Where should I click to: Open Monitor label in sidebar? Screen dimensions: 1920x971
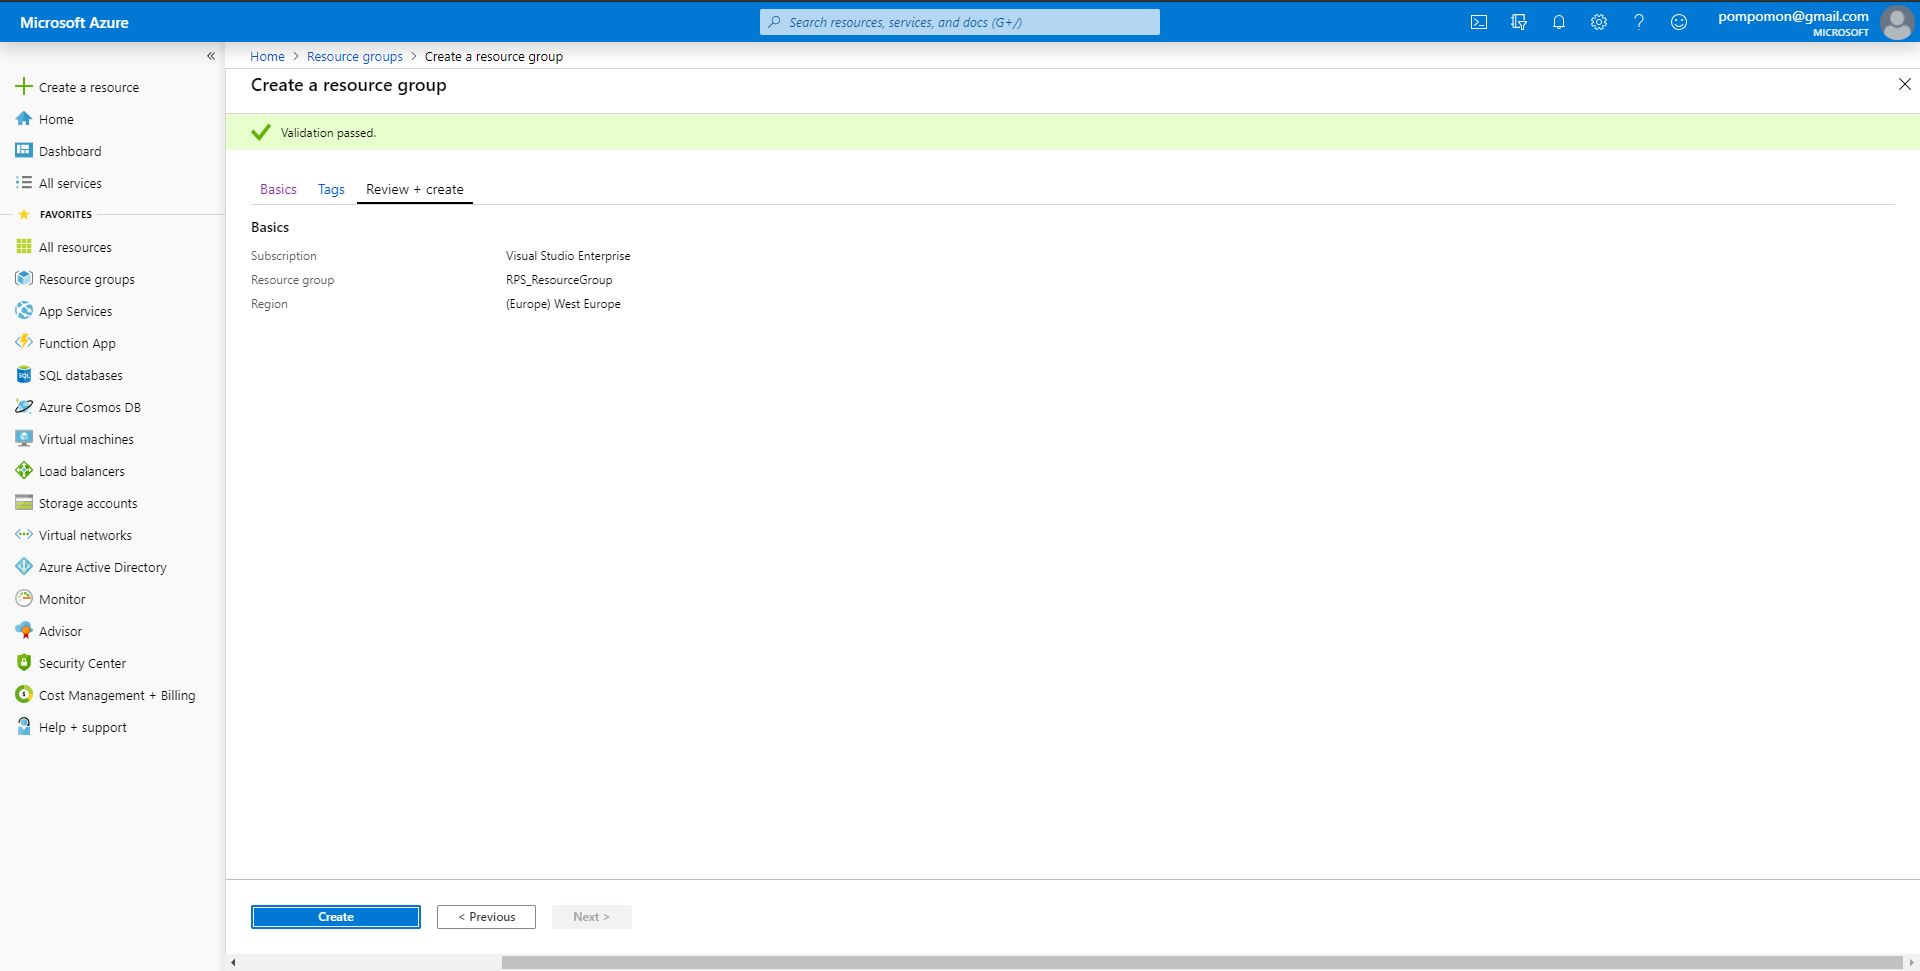[62, 599]
